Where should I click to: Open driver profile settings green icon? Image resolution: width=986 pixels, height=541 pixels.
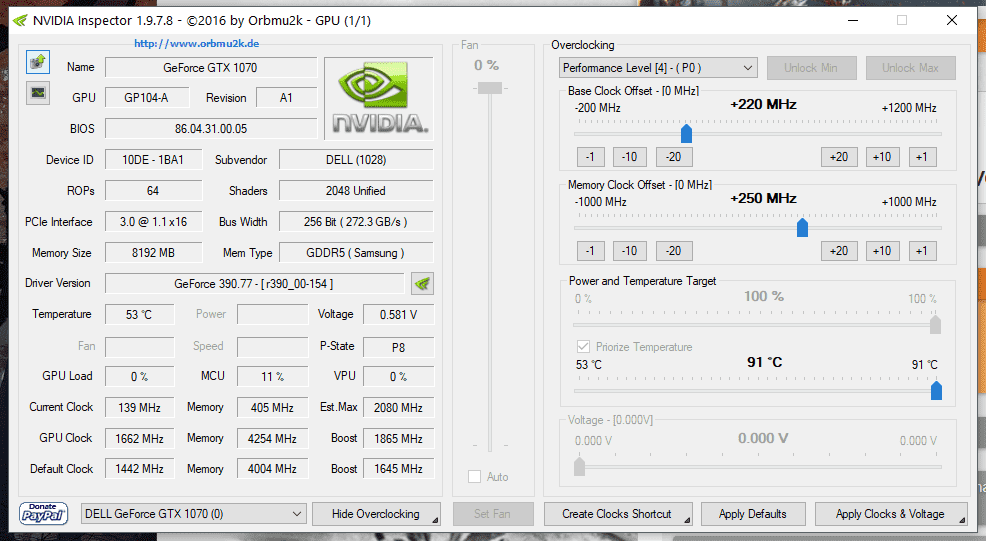click(422, 284)
